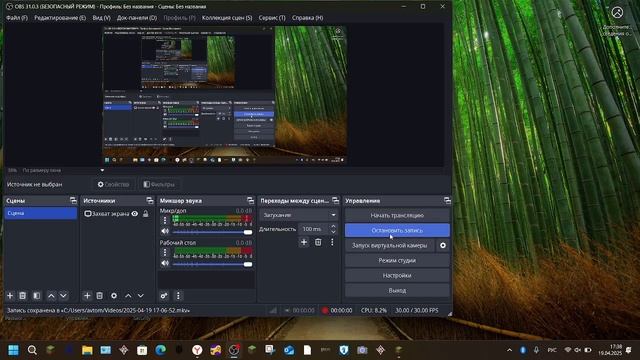Pop out the Управление dock panel
The image size is (640, 360).
[x=447, y=200]
